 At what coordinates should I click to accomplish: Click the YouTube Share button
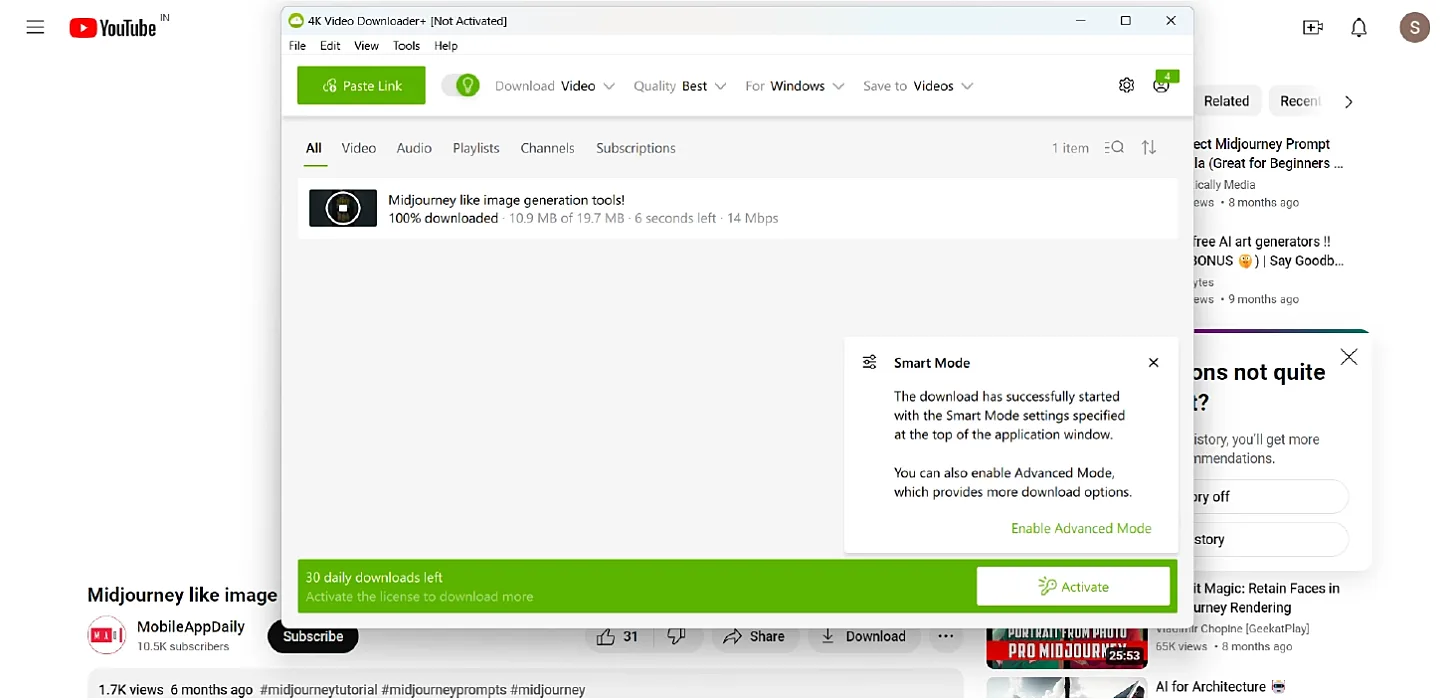(x=754, y=636)
